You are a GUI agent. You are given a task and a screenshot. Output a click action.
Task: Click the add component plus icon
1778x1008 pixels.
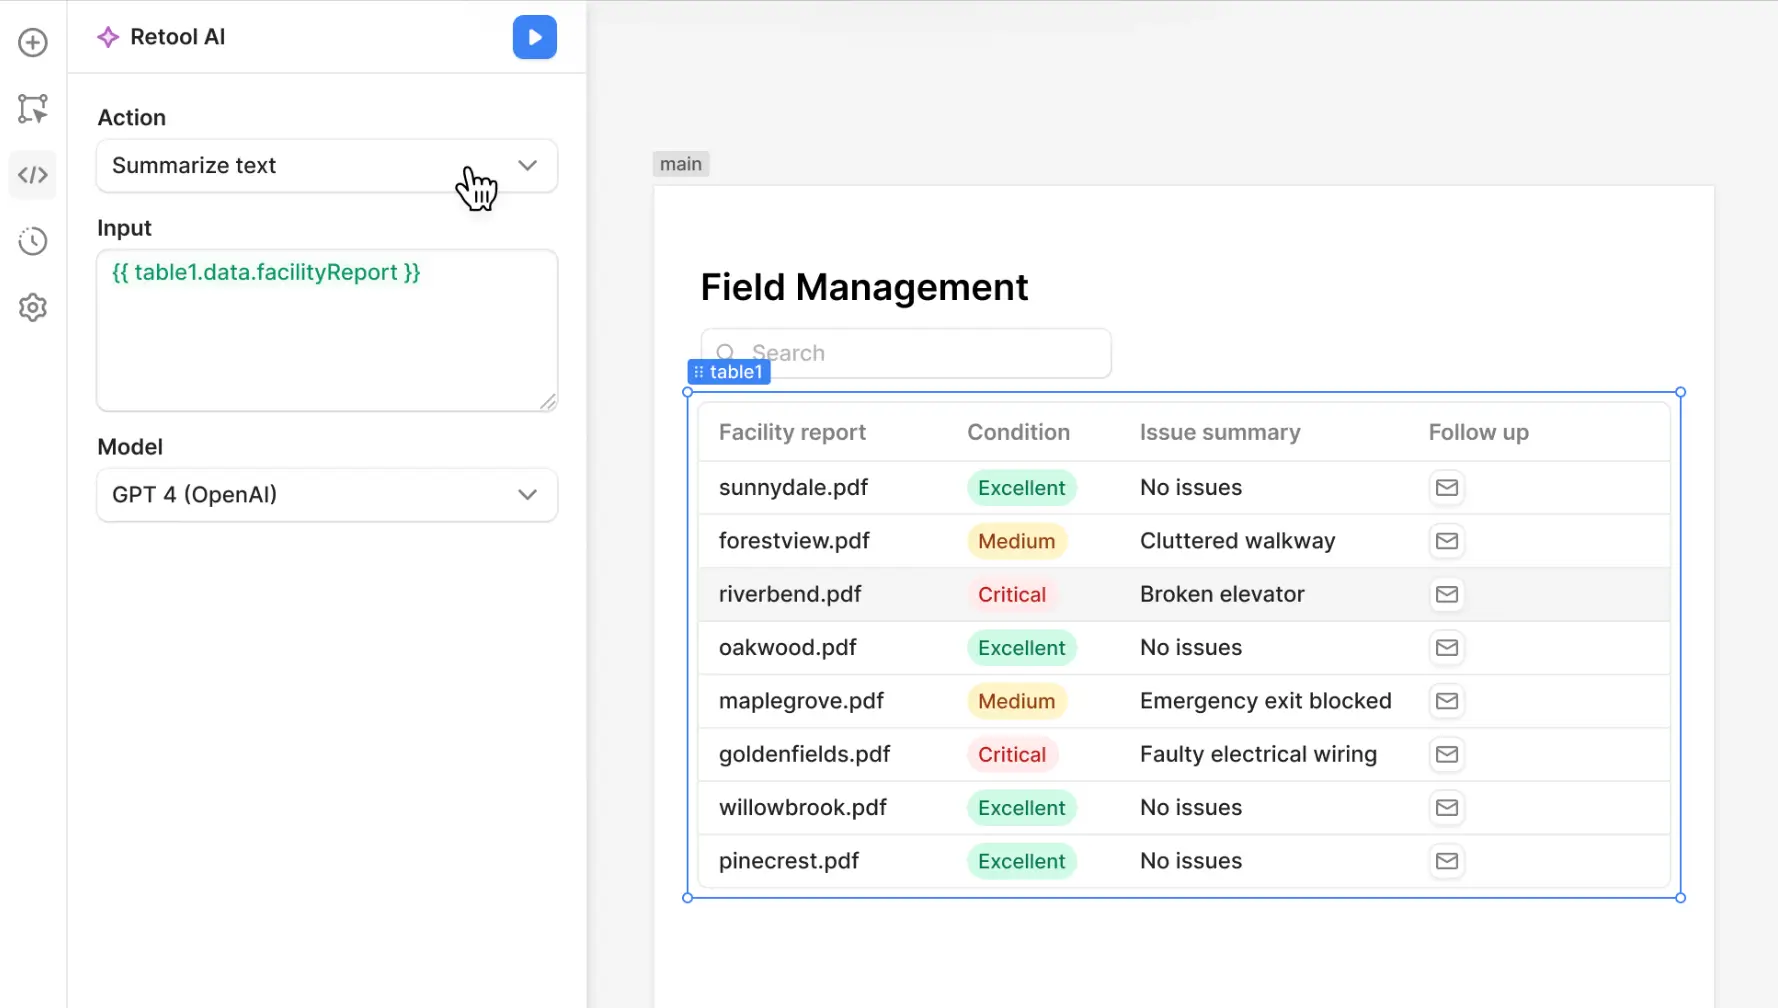pos(32,43)
